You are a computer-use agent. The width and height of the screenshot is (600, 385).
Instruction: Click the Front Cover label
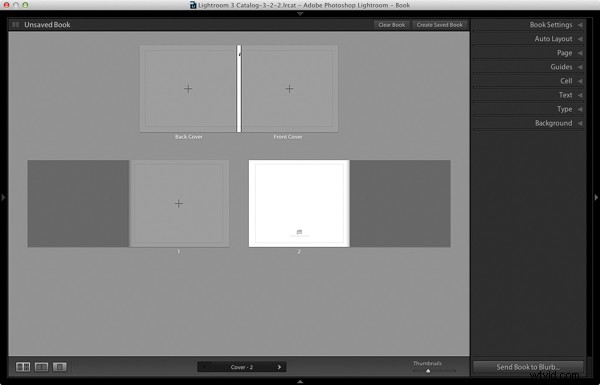point(288,137)
